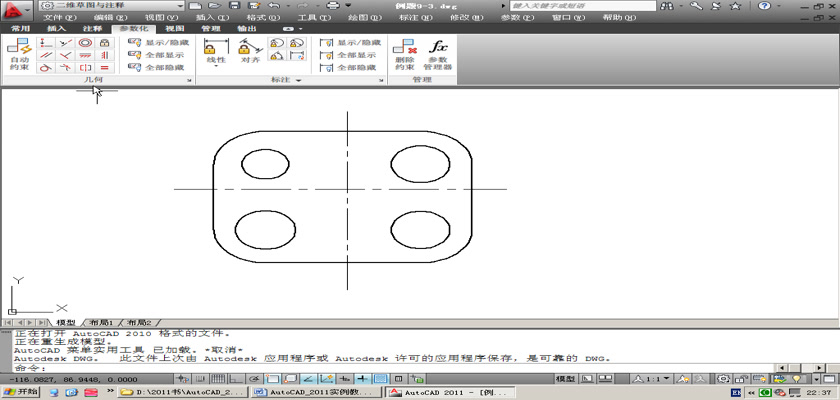The height and width of the screenshot is (400, 840).
Task: Open the 几何 panel dialog launcher arrow
Action: coord(189,80)
